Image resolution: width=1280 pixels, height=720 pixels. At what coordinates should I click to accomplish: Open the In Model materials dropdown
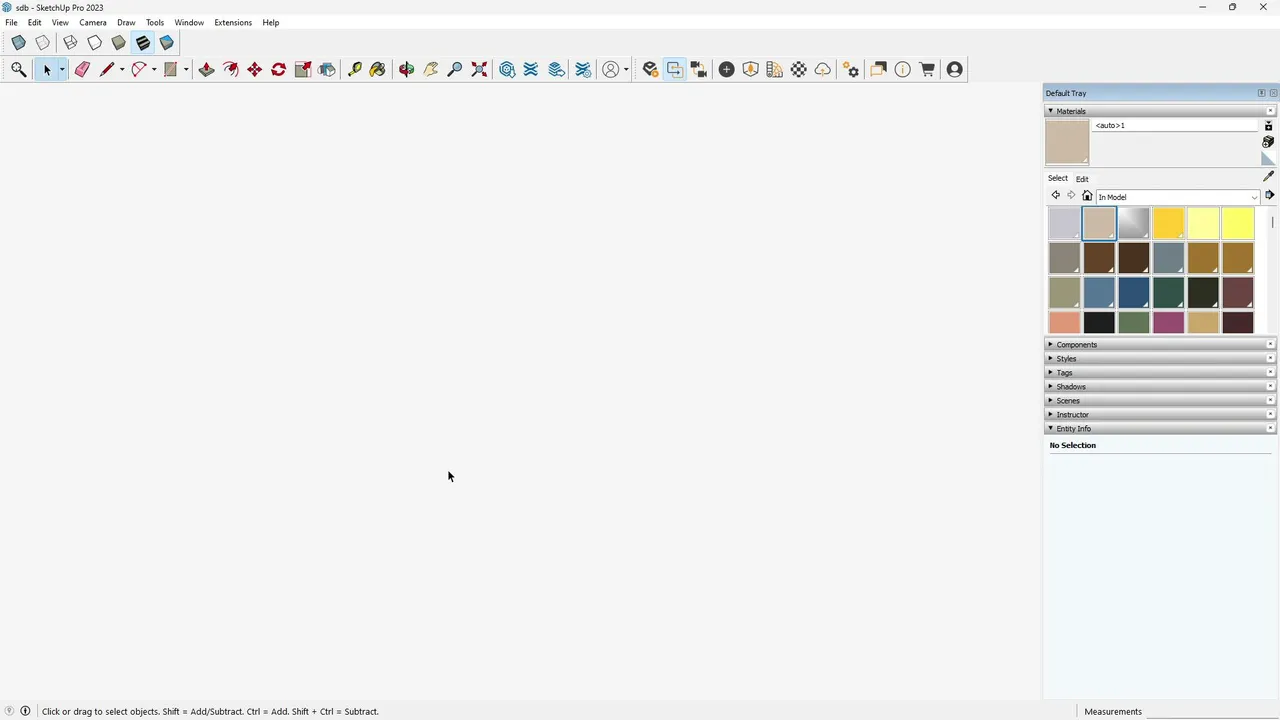click(x=1177, y=197)
